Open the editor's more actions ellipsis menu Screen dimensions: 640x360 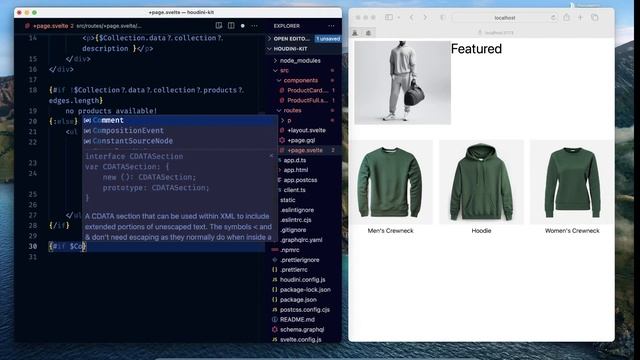(x=254, y=26)
